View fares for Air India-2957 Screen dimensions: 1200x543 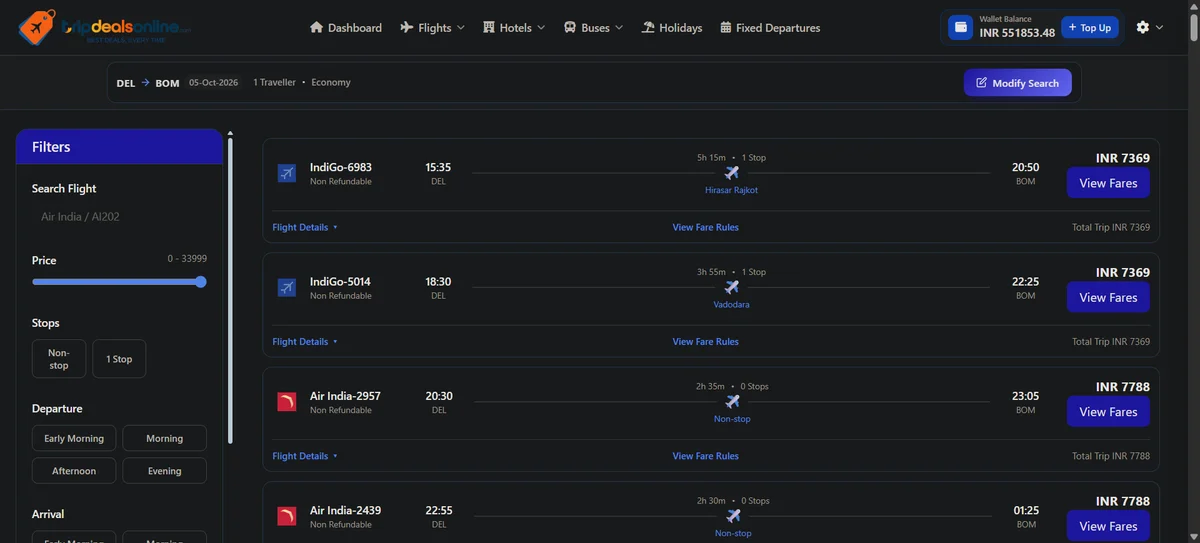1108,412
